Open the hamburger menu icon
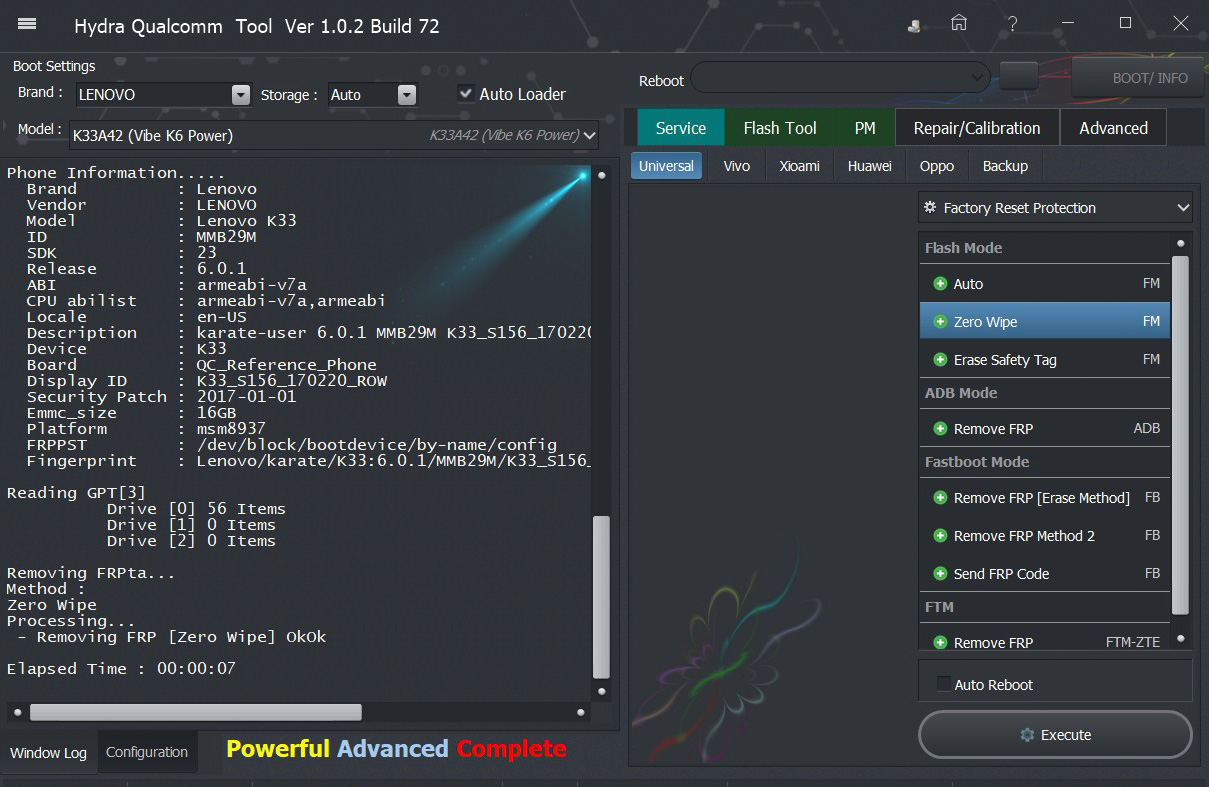 click(x=28, y=24)
